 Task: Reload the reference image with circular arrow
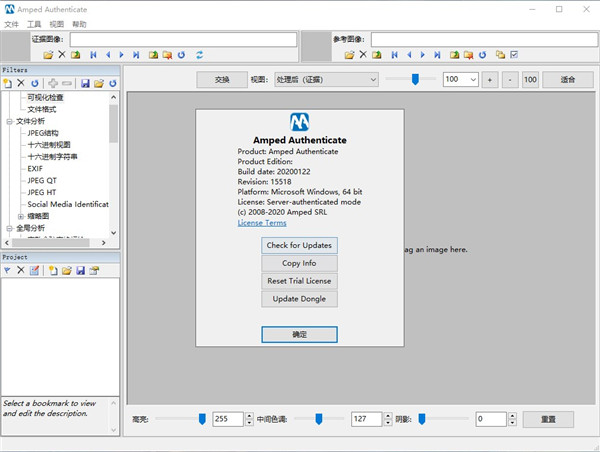(483, 55)
